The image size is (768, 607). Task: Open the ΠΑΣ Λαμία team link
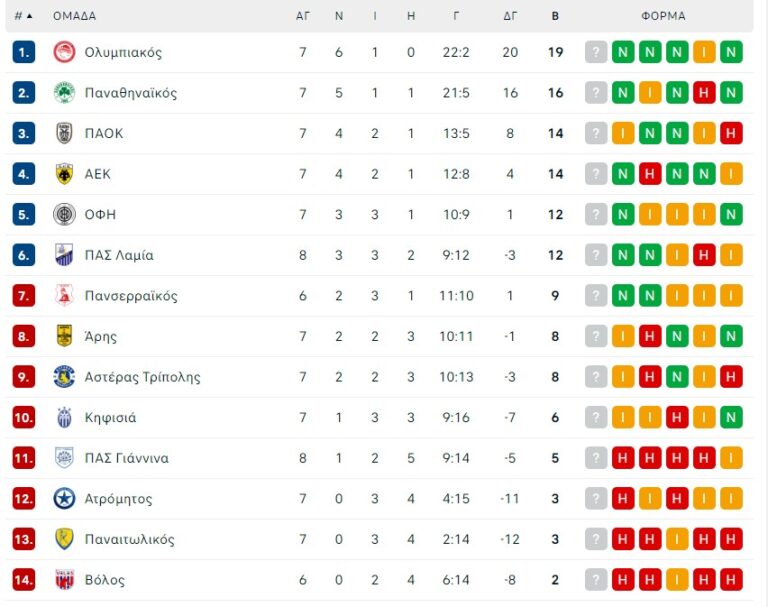click(x=119, y=255)
